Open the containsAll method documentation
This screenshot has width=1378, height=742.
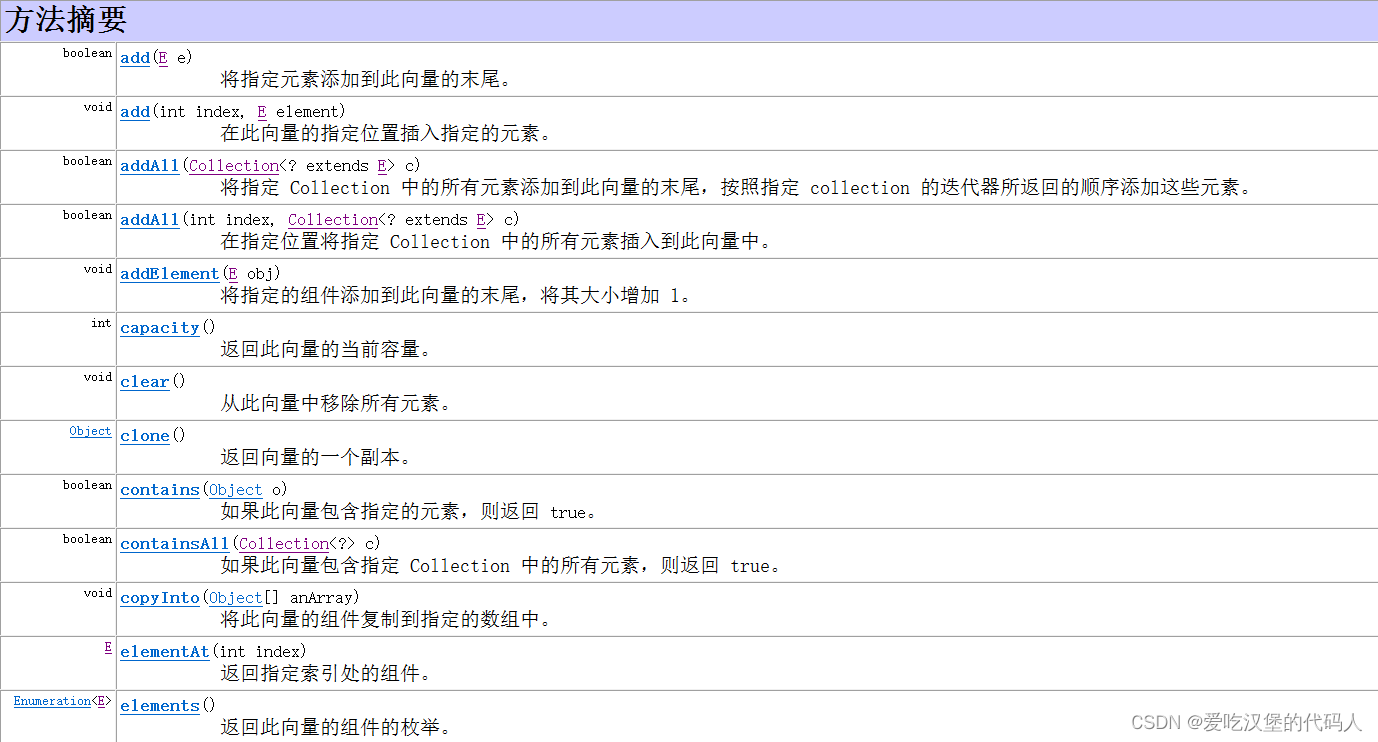[174, 543]
